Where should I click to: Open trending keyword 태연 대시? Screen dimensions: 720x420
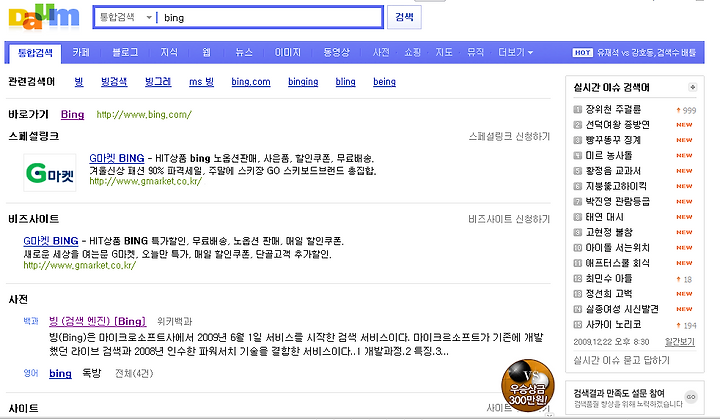coord(604,217)
